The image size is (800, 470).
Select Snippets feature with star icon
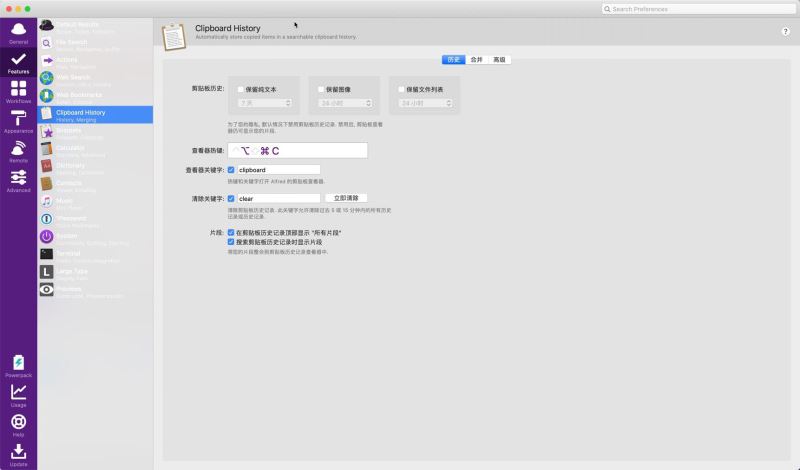(x=95, y=133)
